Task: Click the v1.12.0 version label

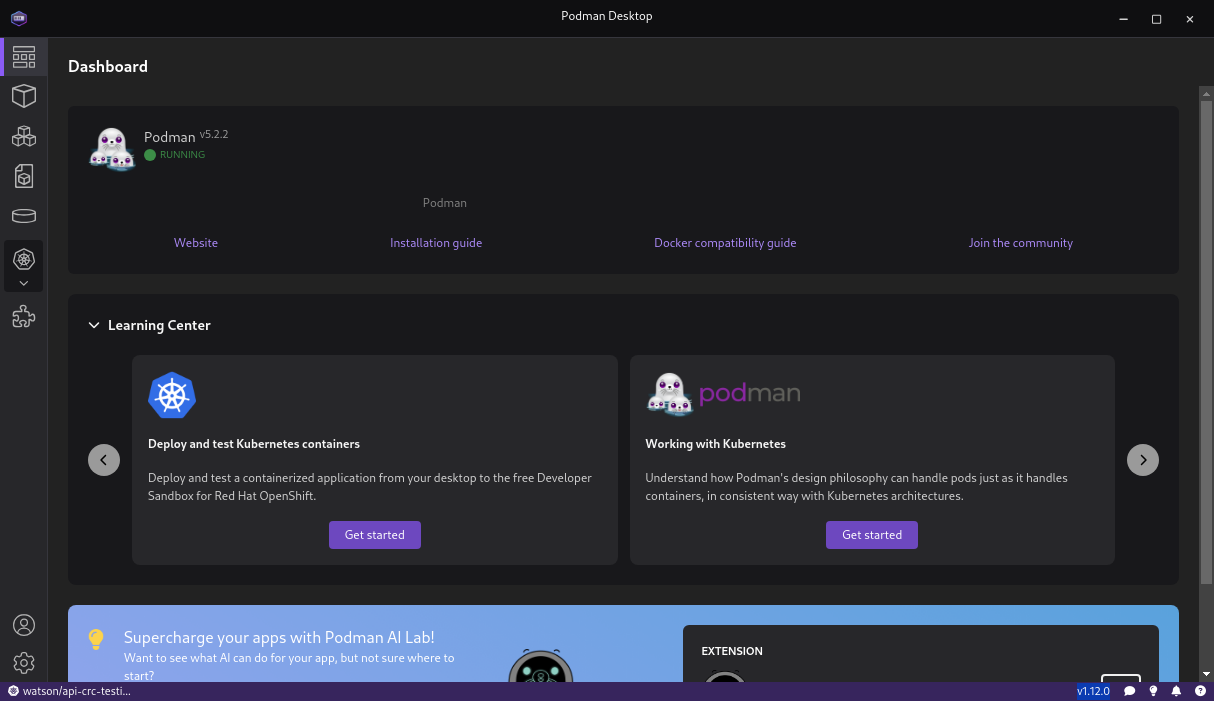Action: click(x=1093, y=691)
